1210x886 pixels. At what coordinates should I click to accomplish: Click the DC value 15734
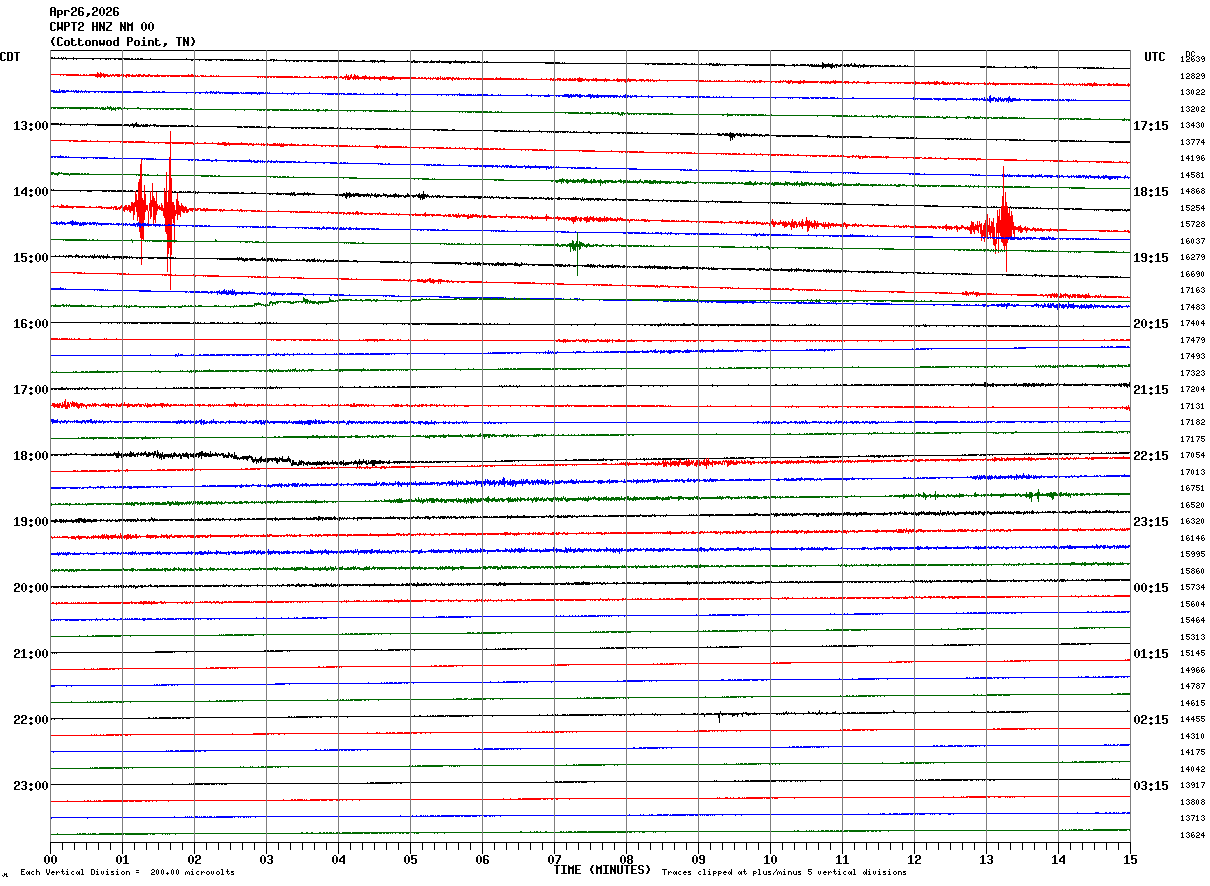click(1192, 588)
